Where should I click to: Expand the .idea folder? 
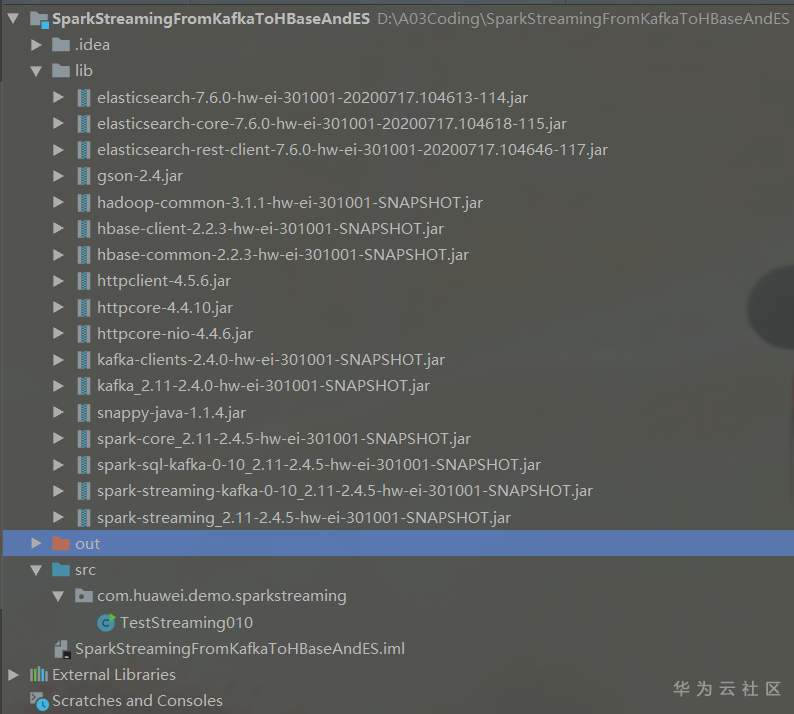click(36, 45)
